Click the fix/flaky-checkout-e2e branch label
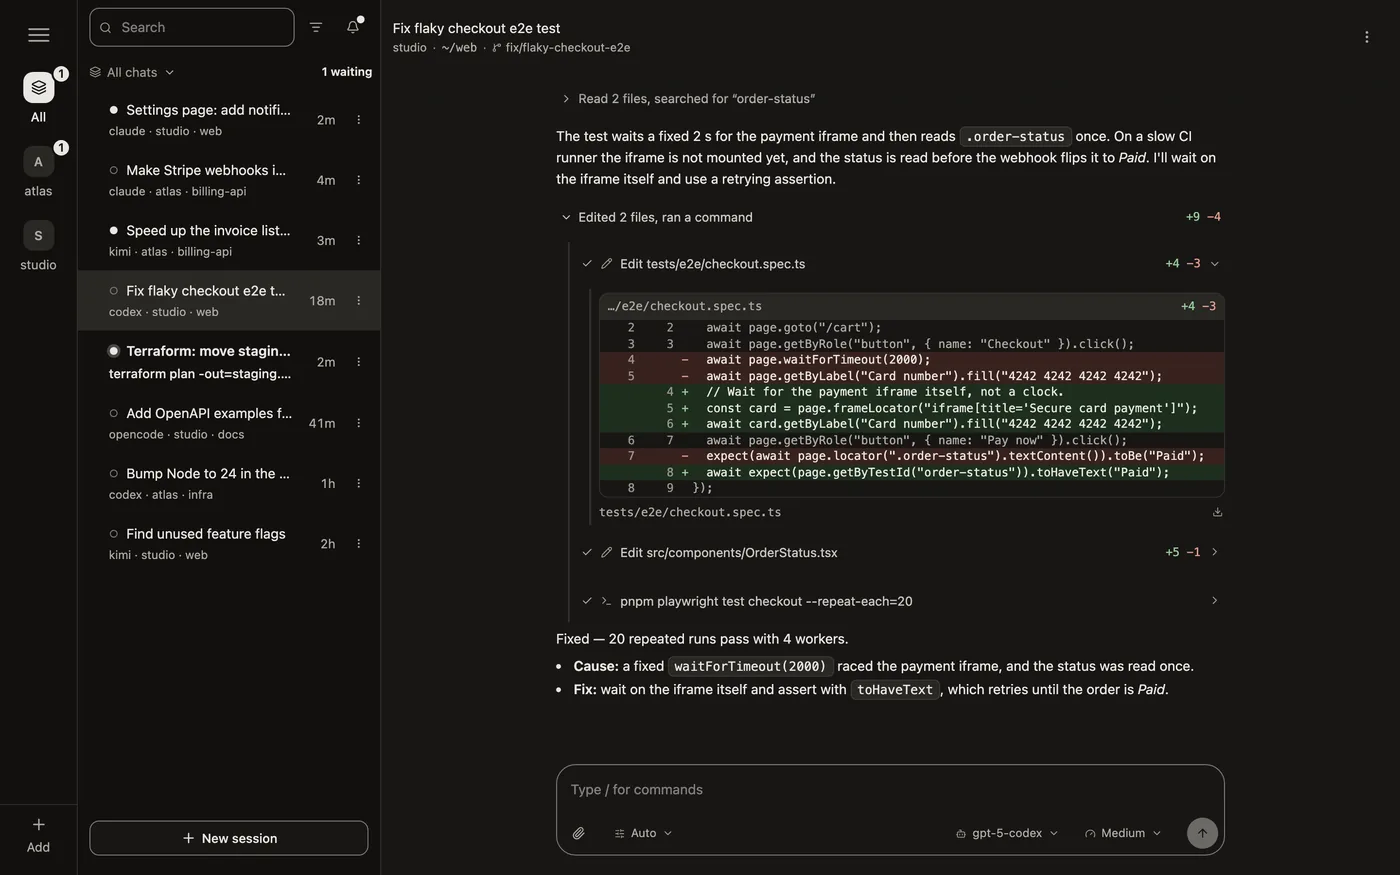The image size is (1400, 875). [568, 48]
